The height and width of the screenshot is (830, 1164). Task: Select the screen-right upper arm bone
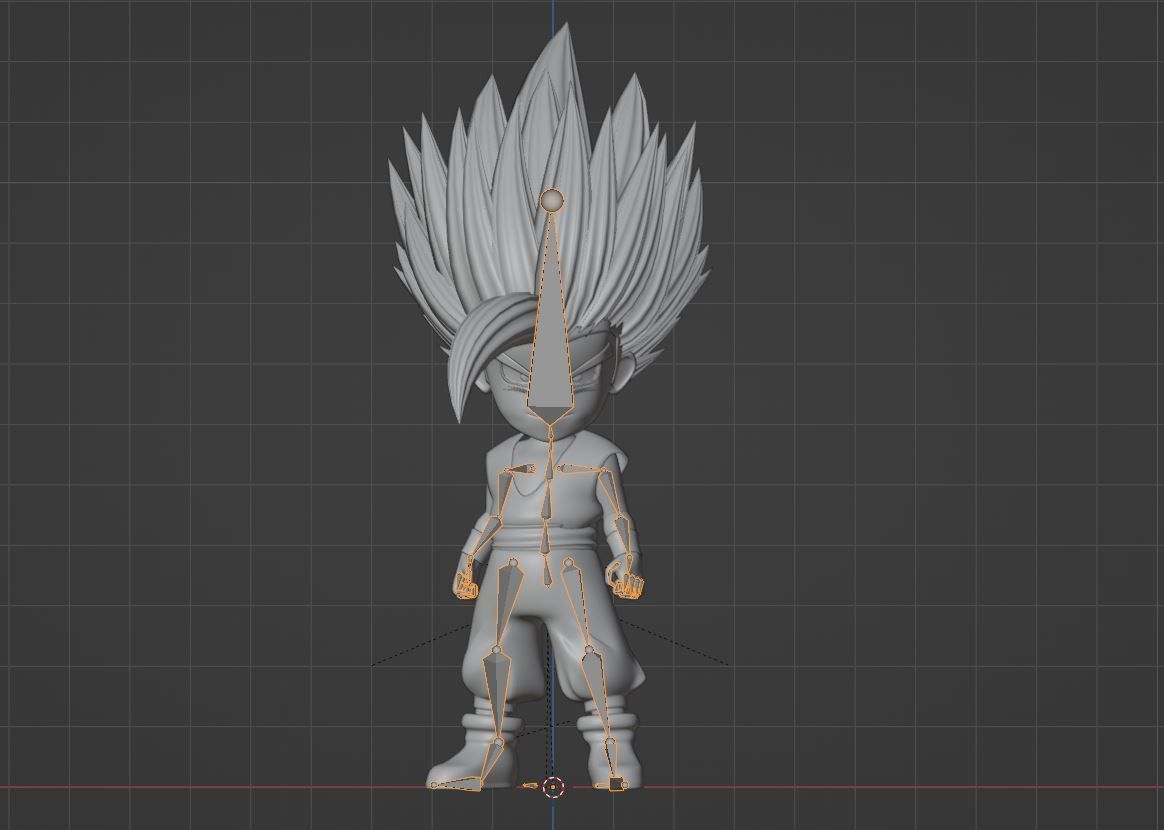point(611,492)
